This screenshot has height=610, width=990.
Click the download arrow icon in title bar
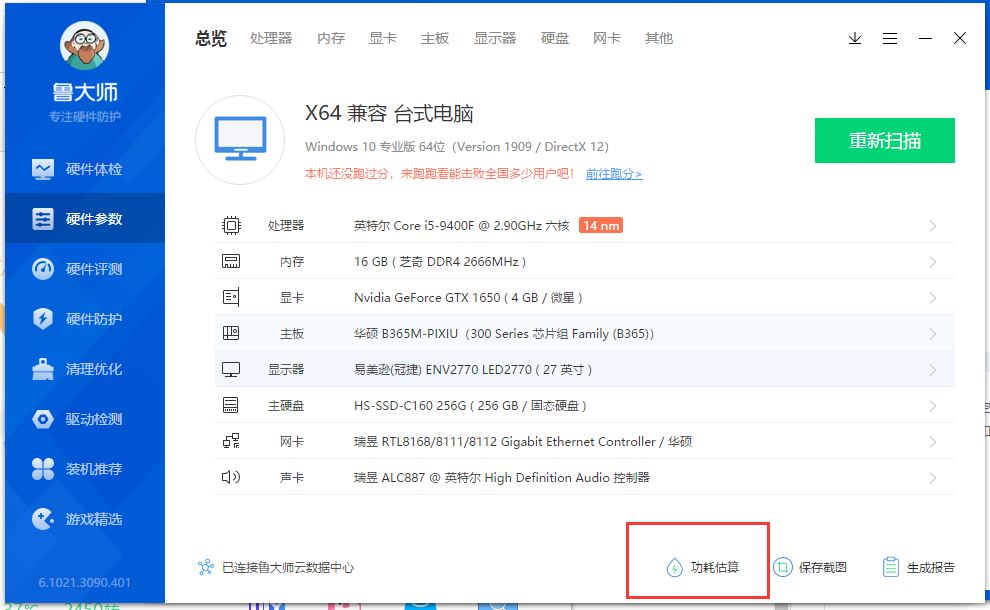pyautogui.click(x=855, y=38)
